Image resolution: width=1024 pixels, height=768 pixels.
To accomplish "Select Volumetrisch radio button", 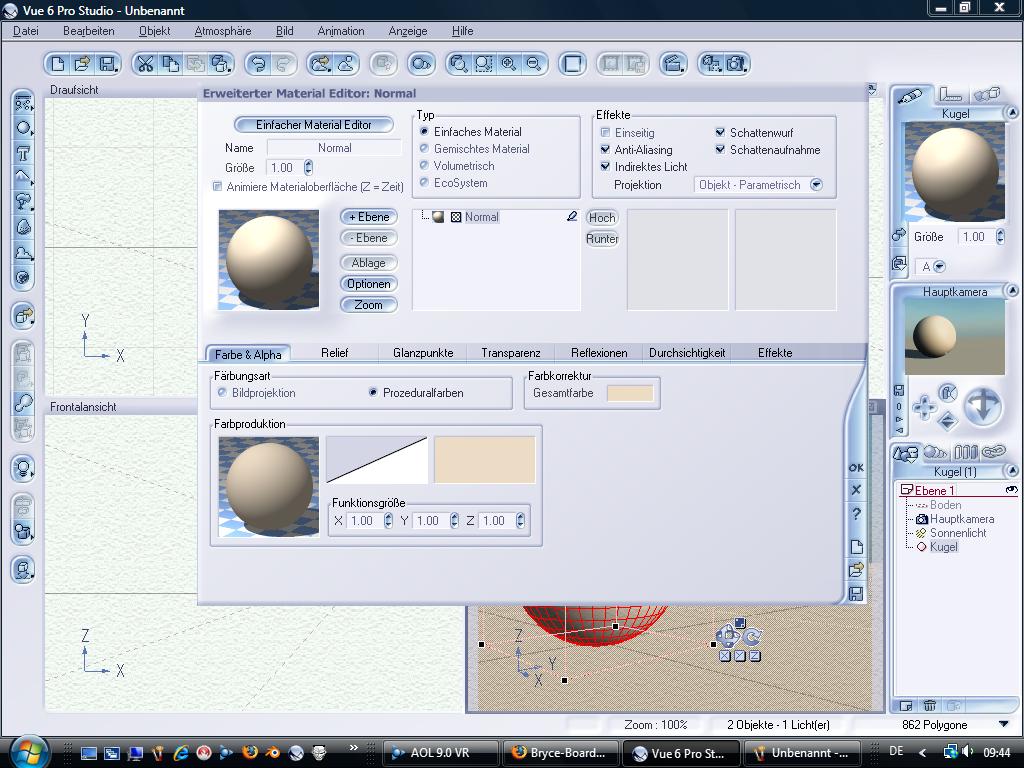I will pos(424,165).
